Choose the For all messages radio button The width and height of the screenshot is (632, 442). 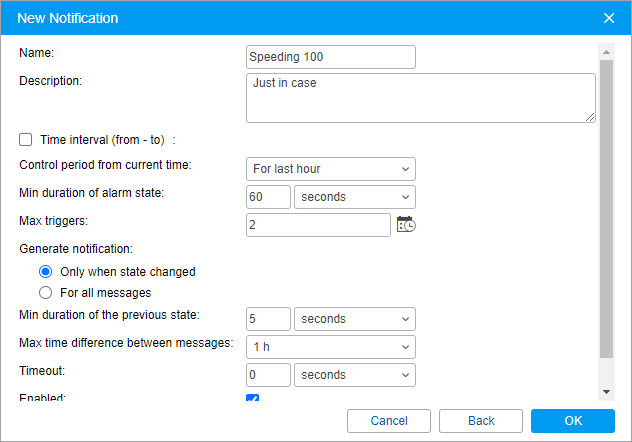pos(45,293)
